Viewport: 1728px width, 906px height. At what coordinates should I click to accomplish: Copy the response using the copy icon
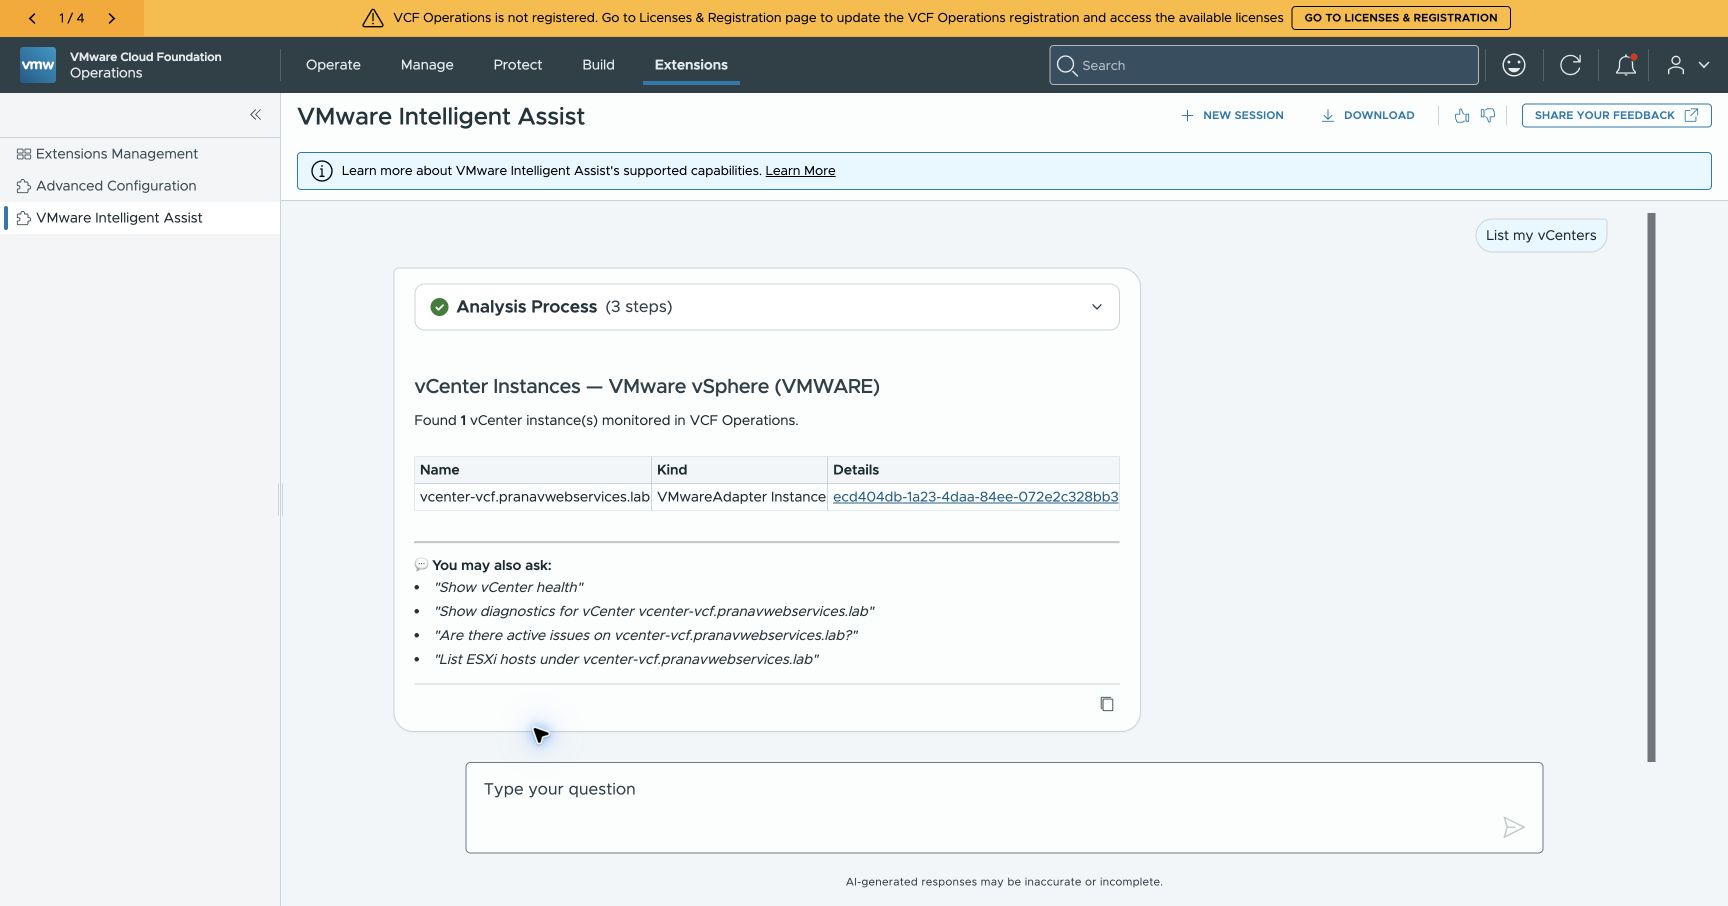tap(1107, 704)
